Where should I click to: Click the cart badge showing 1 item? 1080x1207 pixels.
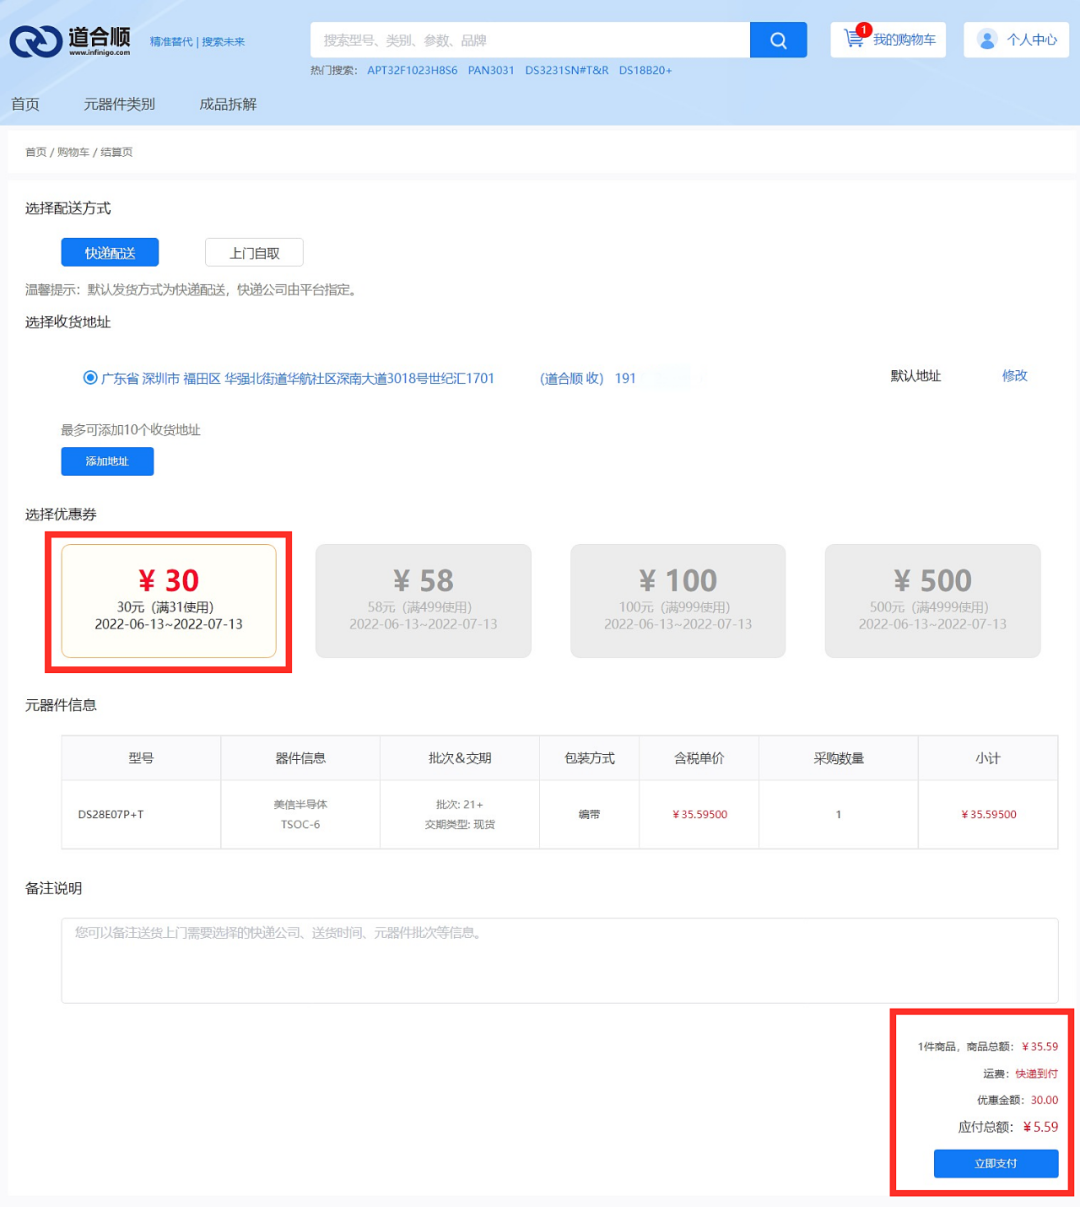[x=863, y=27]
